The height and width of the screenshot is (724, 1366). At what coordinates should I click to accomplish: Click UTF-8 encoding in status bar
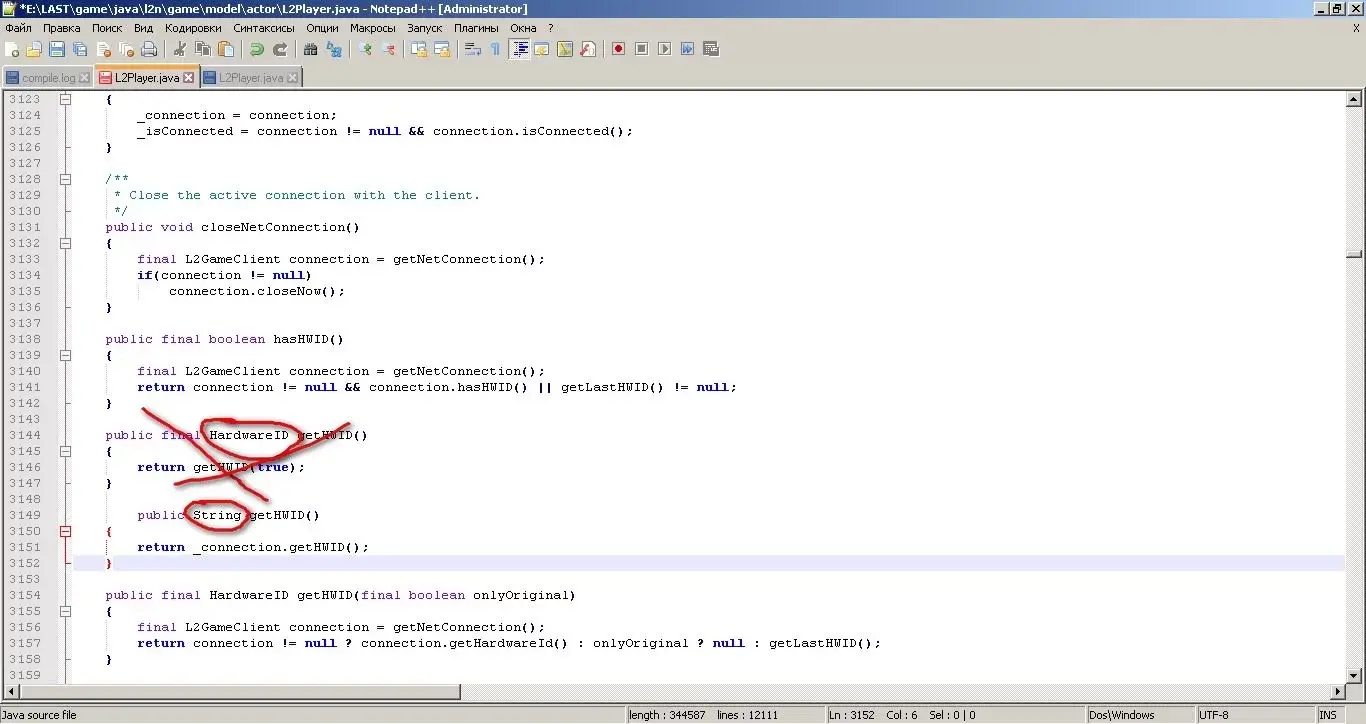tap(1255, 715)
